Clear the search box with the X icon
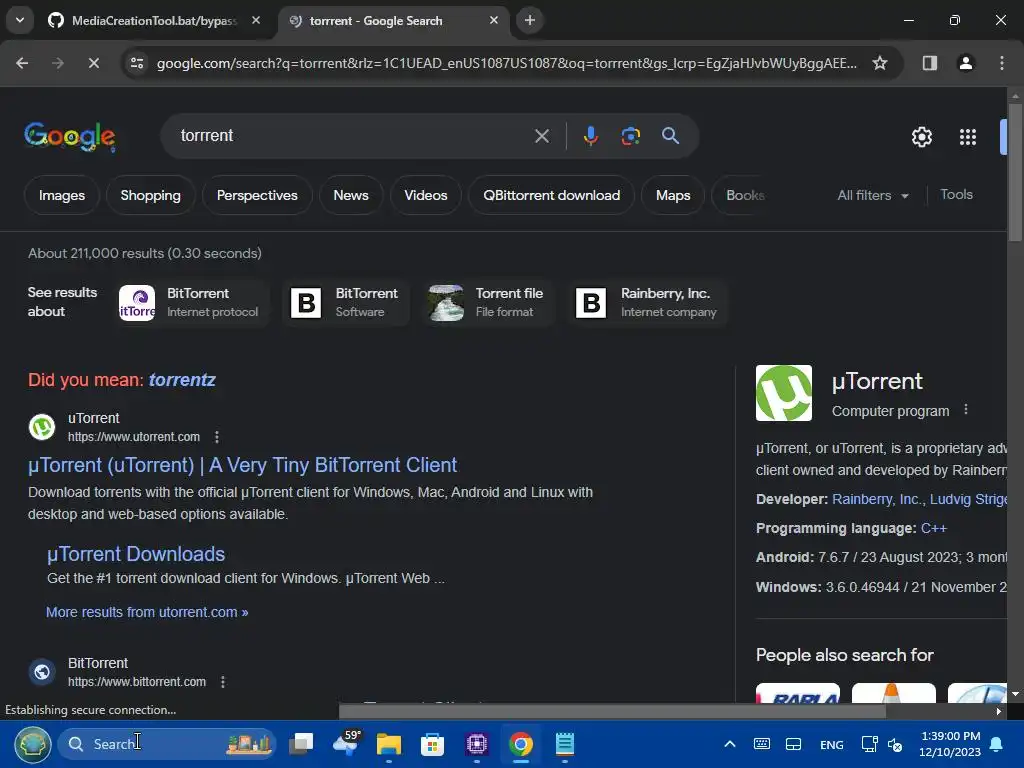 pyautogui.click(x=541, y=136)
